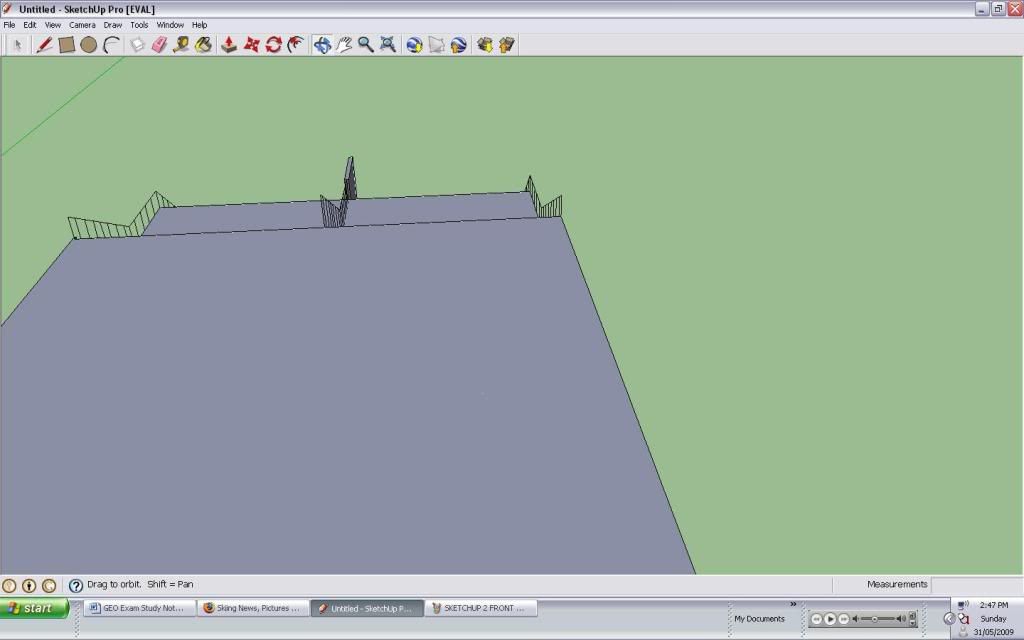Select the Move tool
This screenshot has width=1024, height=640.
click(251, 44)
